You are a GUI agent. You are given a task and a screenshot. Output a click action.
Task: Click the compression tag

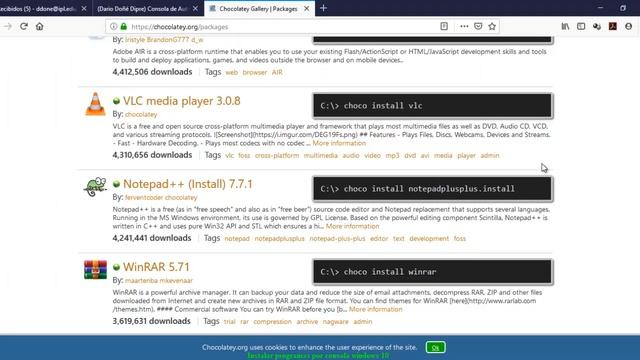pyautogui.click(x=272, y=322)
